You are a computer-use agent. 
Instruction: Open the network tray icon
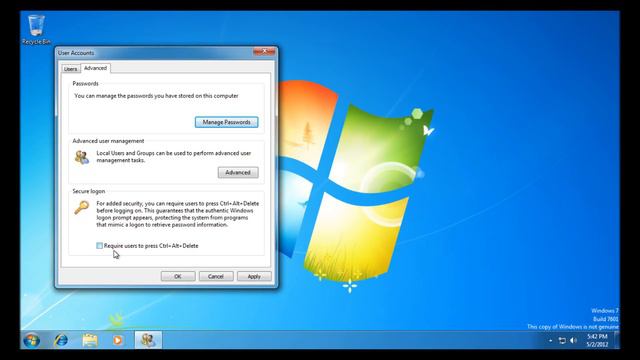(562, 340)
